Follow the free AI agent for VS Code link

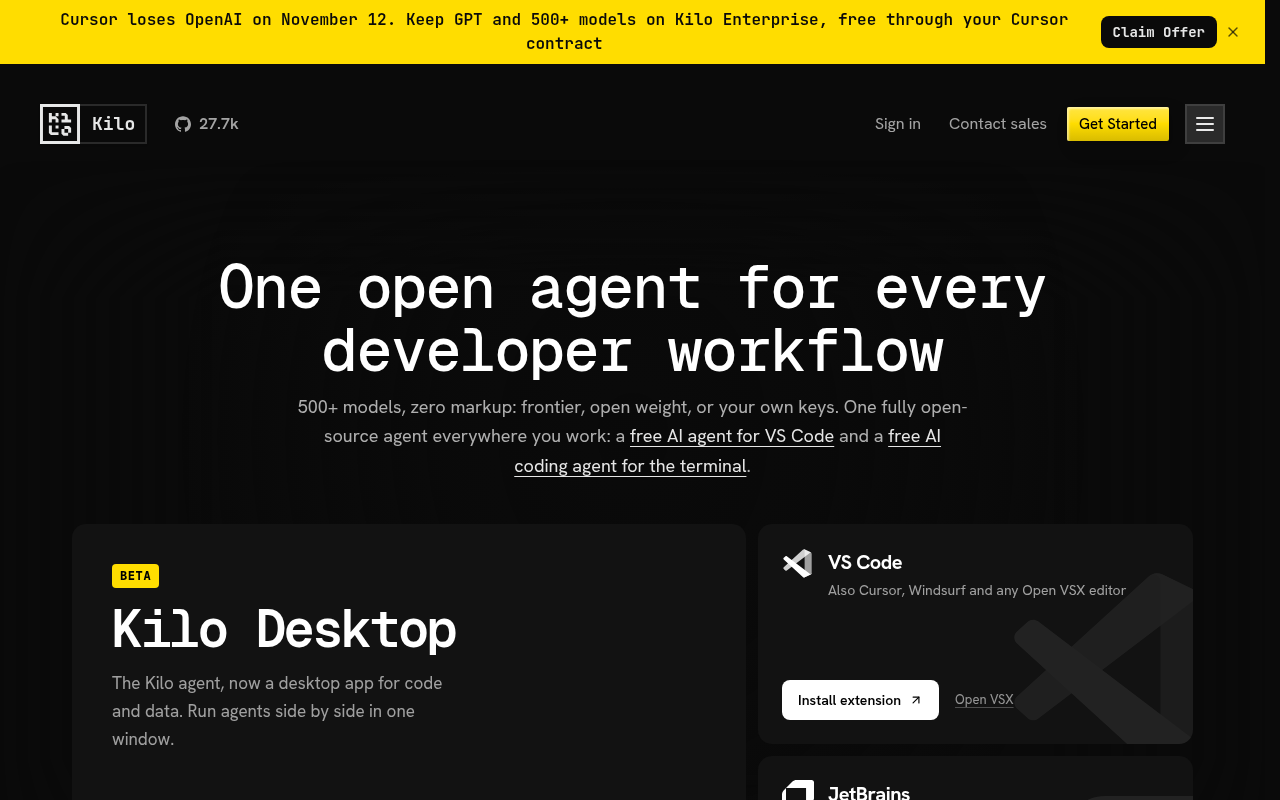pyautogui.click(x=732, y=436)
